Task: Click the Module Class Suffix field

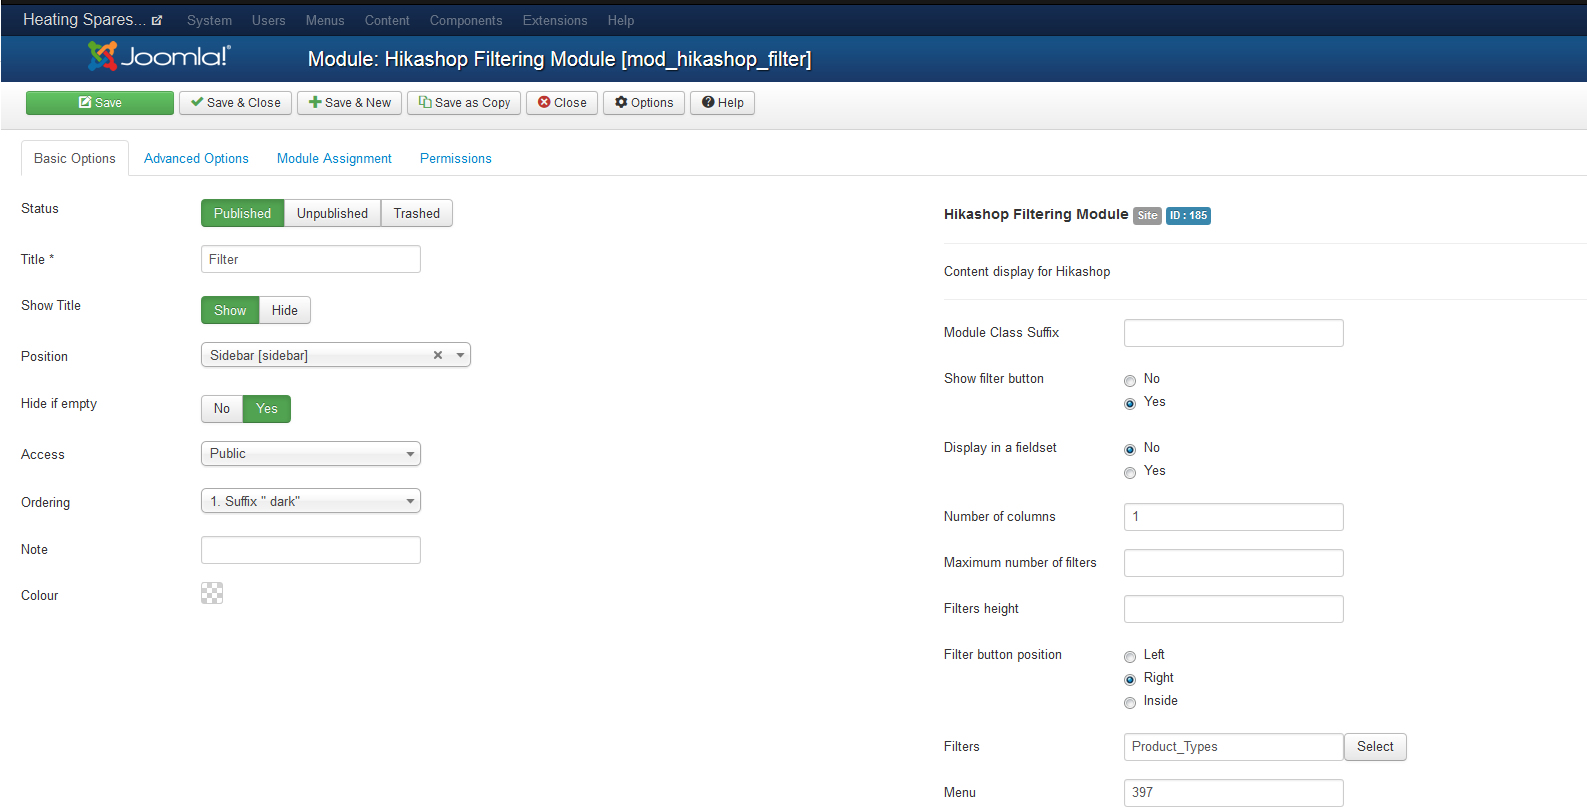Action: (x=1234, y=333)
